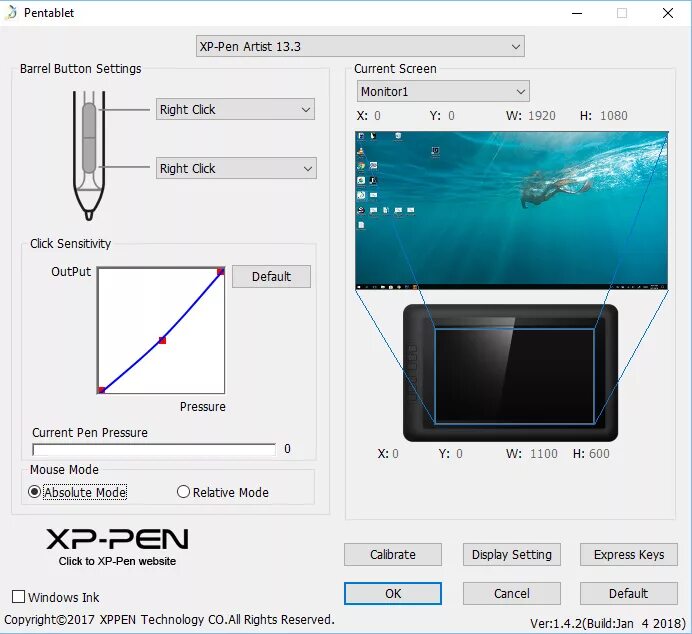The width and height of the screenshot is (692, 634).
Task: Click the tablet height value 600
Action: (x=599, y=454)
